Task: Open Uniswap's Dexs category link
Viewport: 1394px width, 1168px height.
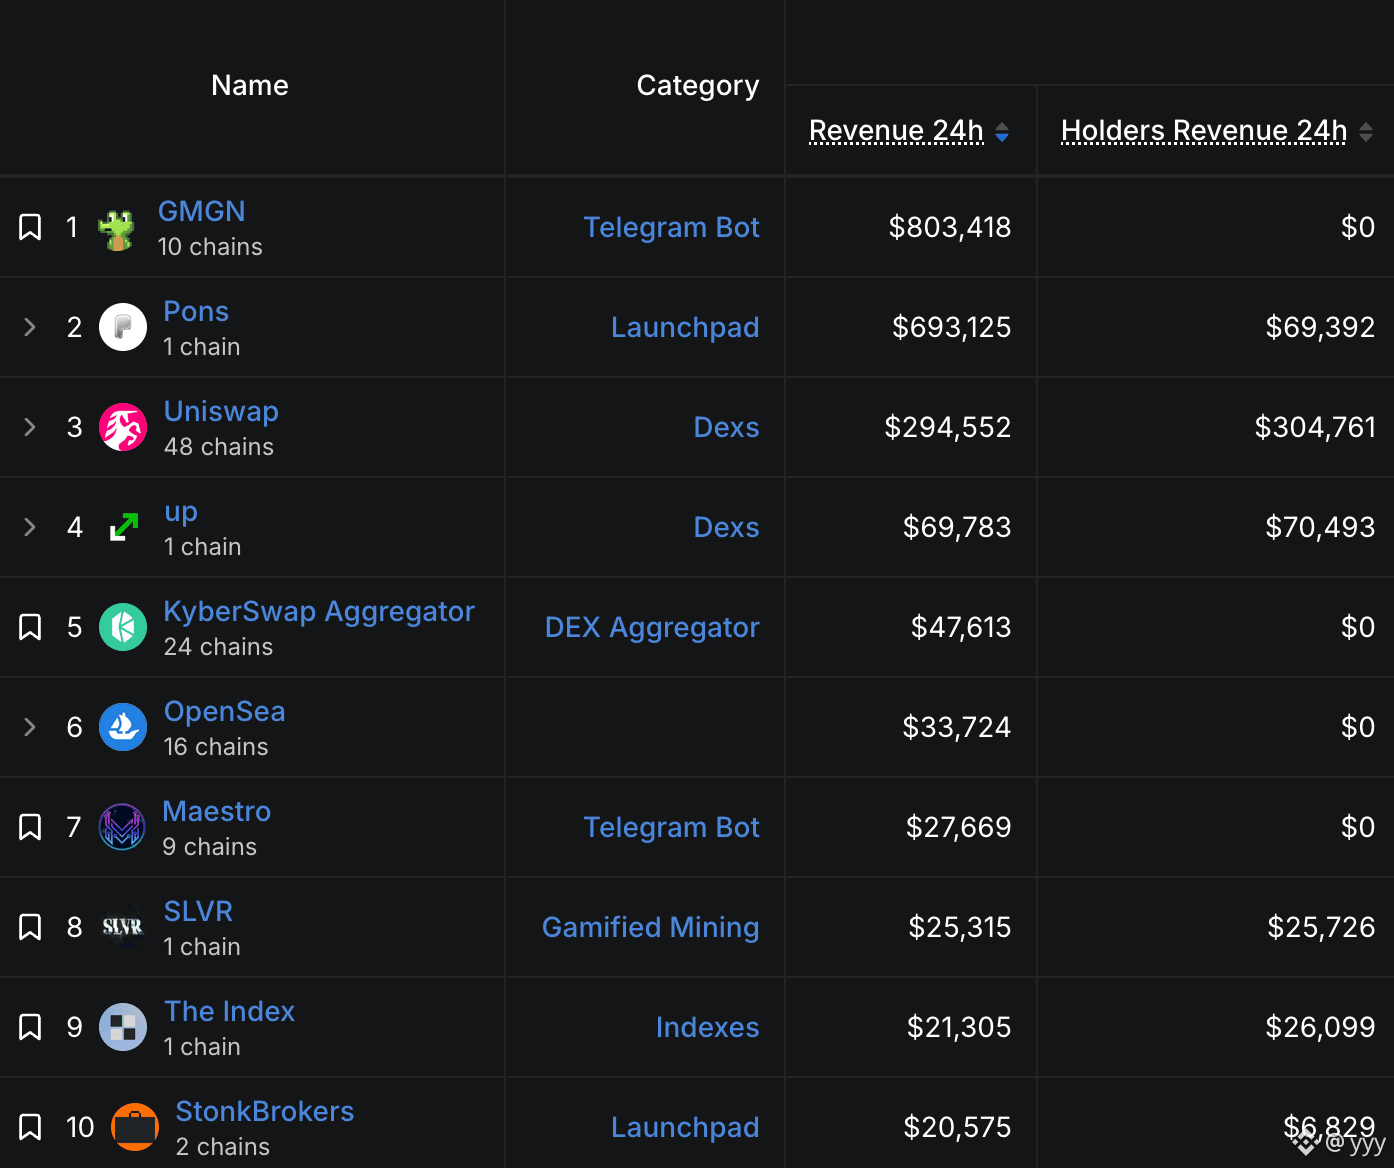Action: [x=727, y=427]
